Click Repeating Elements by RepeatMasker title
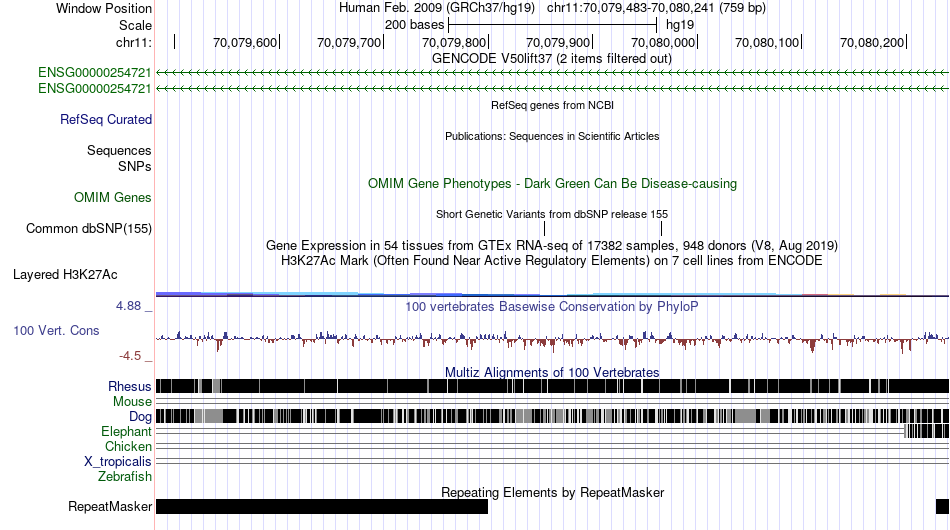 pos(552,492)
